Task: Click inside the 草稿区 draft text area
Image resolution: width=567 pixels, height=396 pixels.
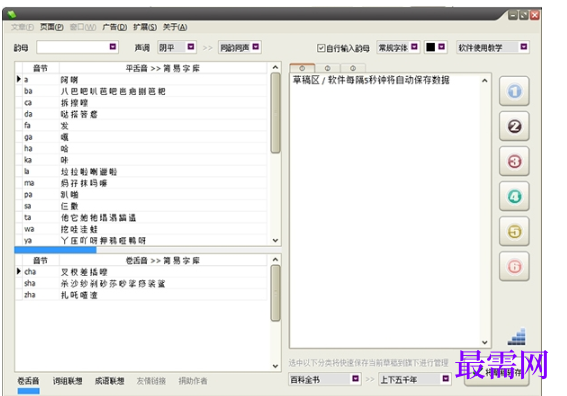Action: [385, 210]
